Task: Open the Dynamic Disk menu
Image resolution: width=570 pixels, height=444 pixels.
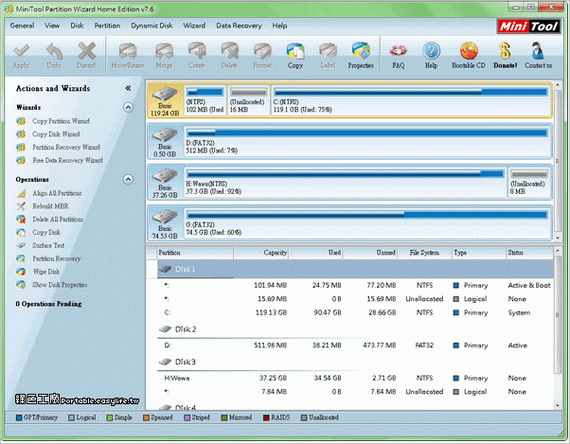Action: point(152,25)
